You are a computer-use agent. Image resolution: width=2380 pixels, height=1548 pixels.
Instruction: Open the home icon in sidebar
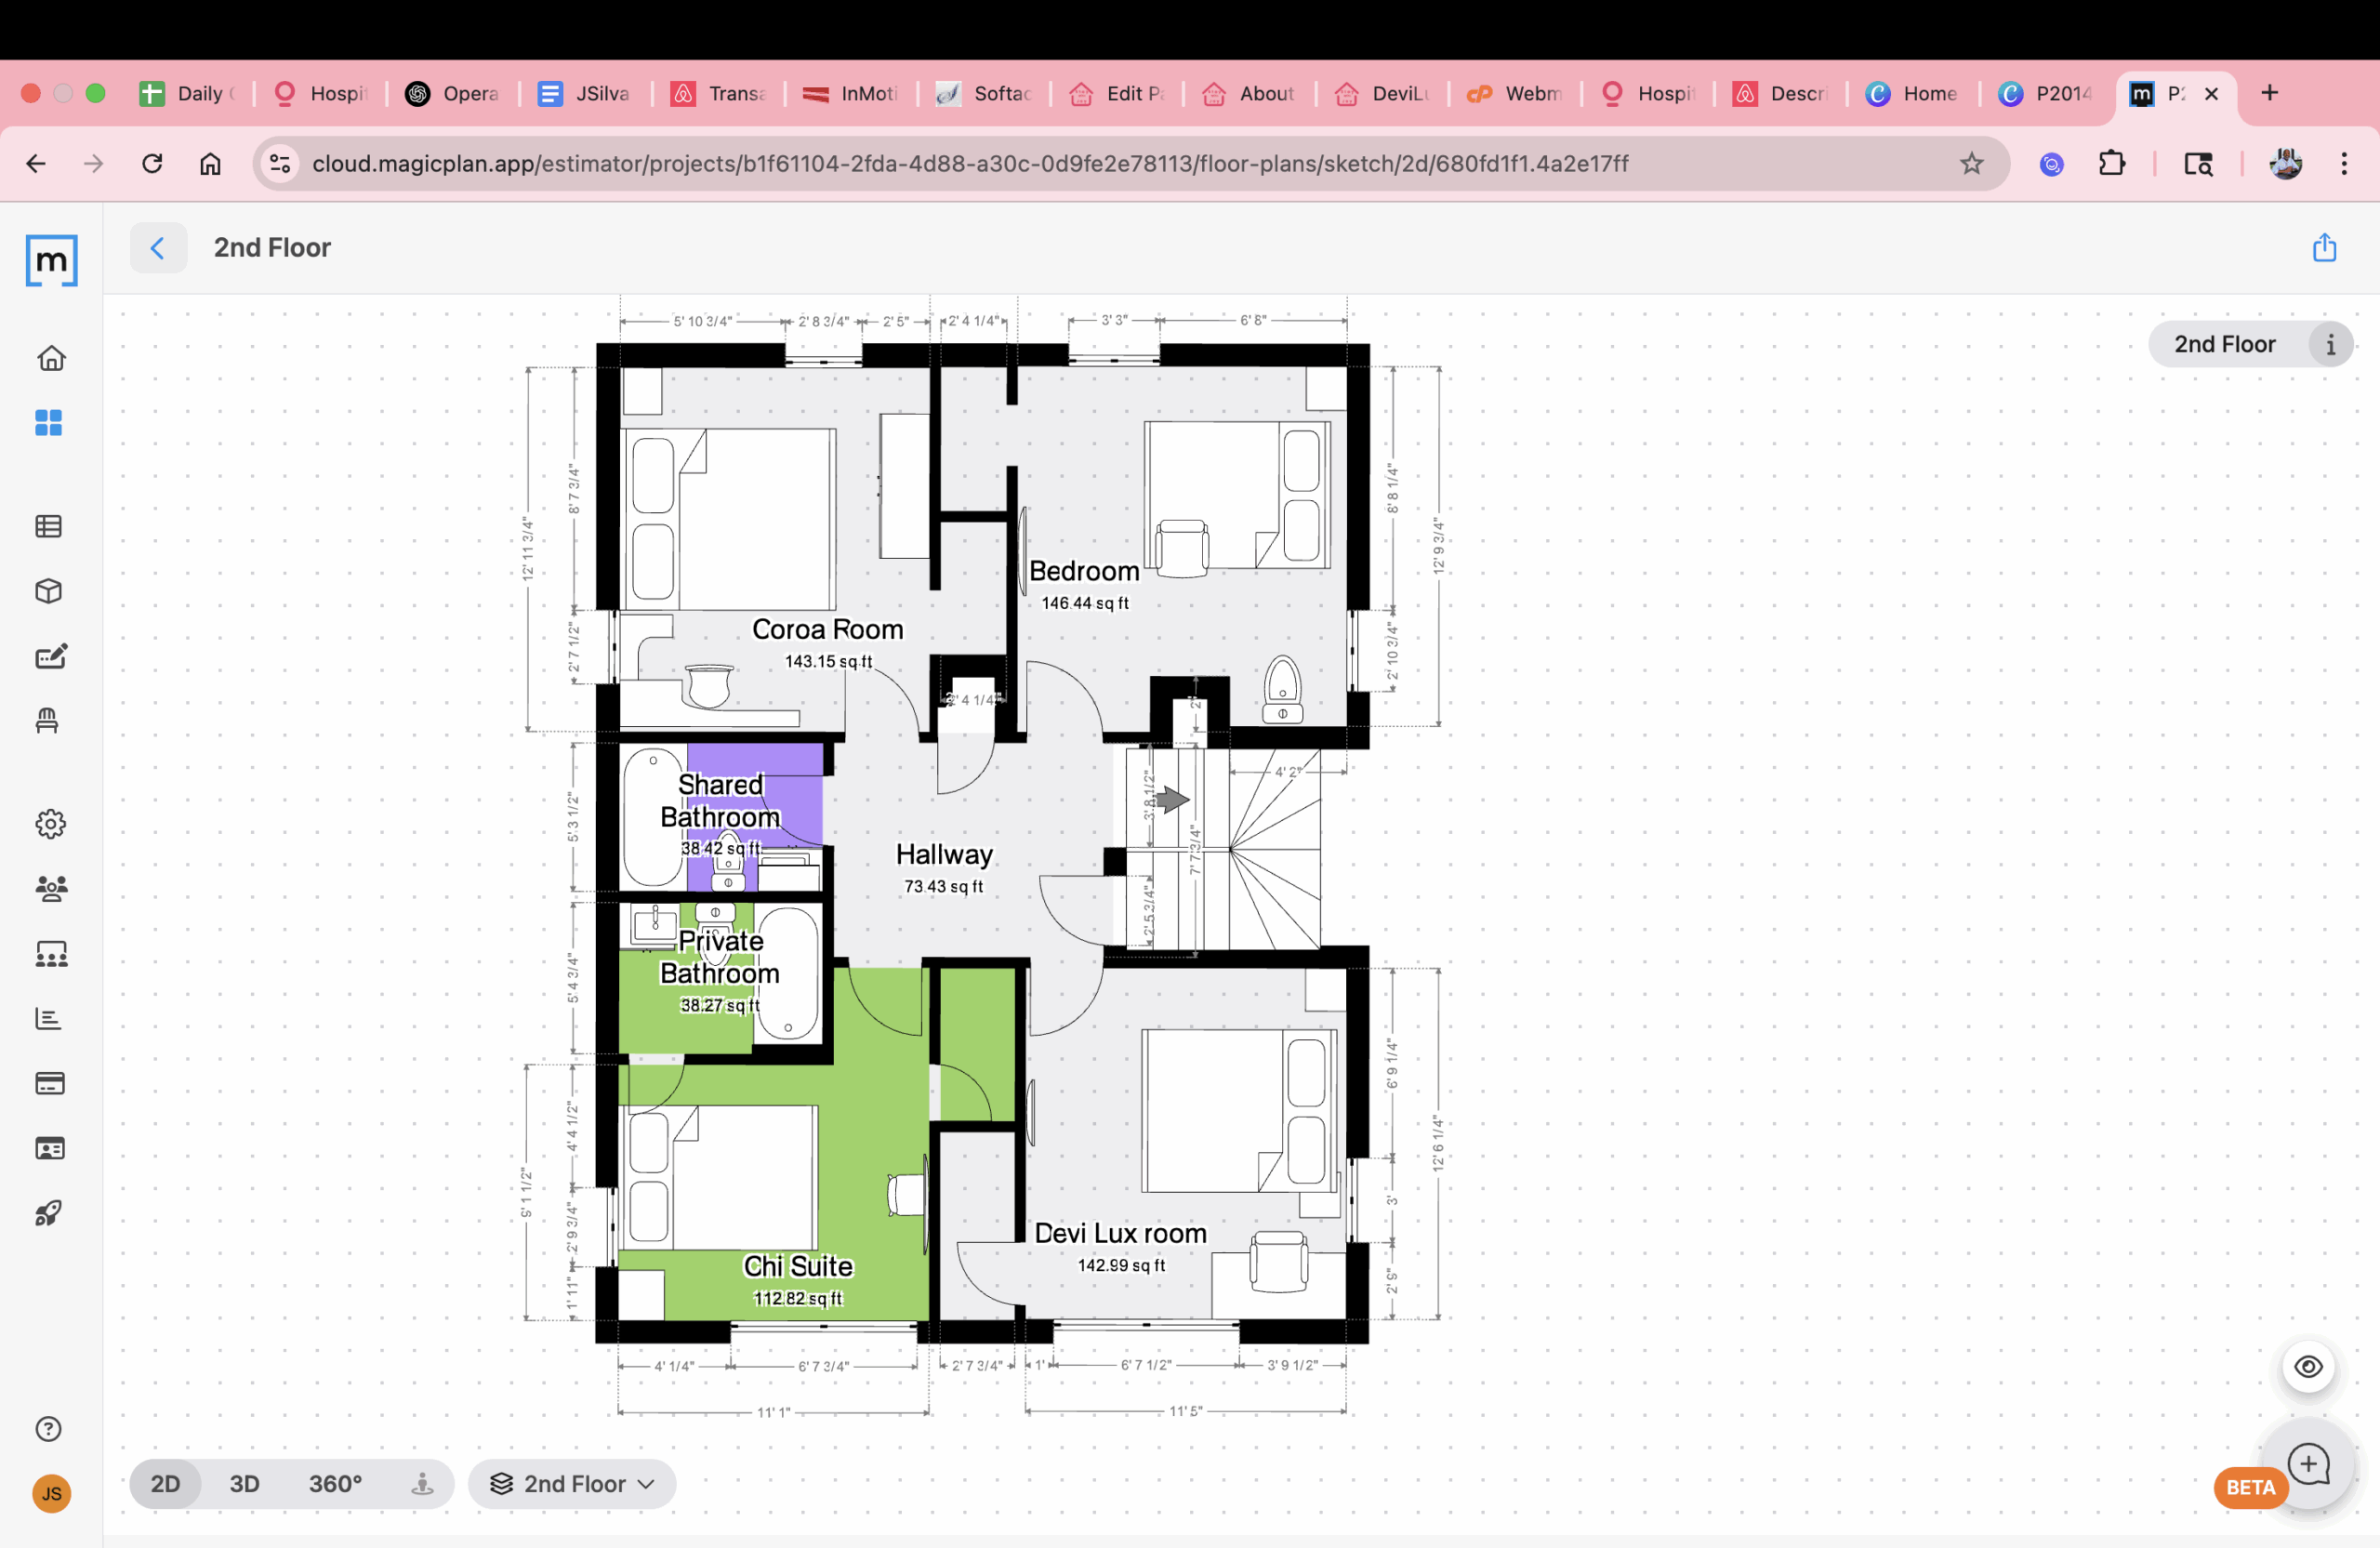point(51,358)
